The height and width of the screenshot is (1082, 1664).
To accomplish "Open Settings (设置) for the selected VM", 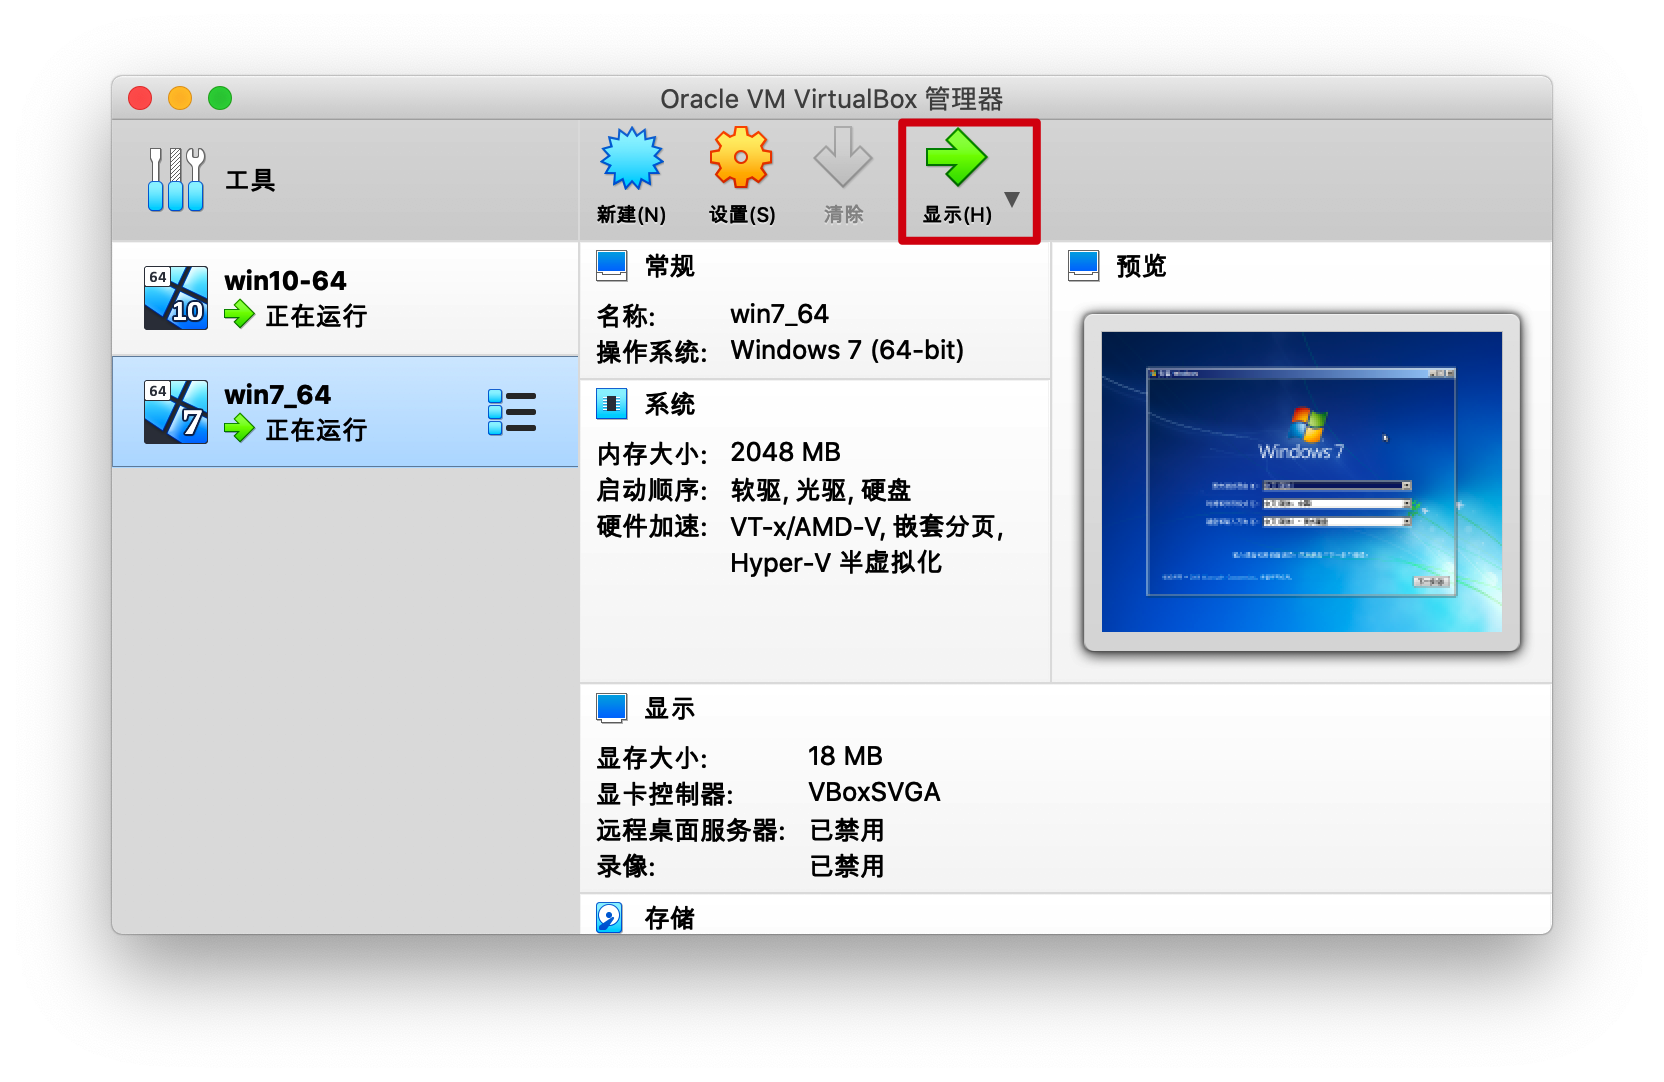I will (741, 176).
